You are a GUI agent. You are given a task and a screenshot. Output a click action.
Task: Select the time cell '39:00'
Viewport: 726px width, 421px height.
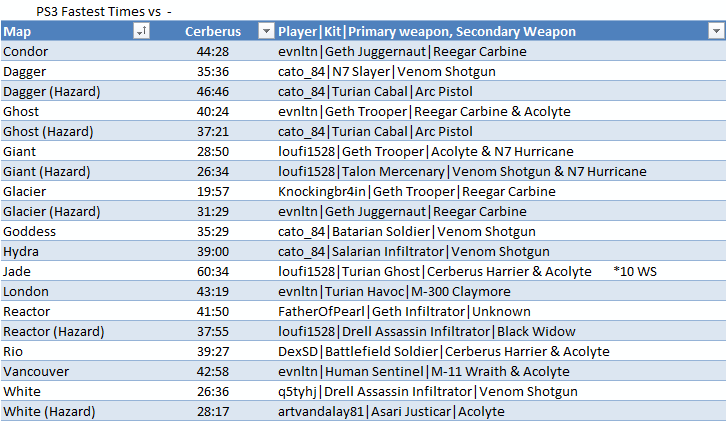(213, 251)
